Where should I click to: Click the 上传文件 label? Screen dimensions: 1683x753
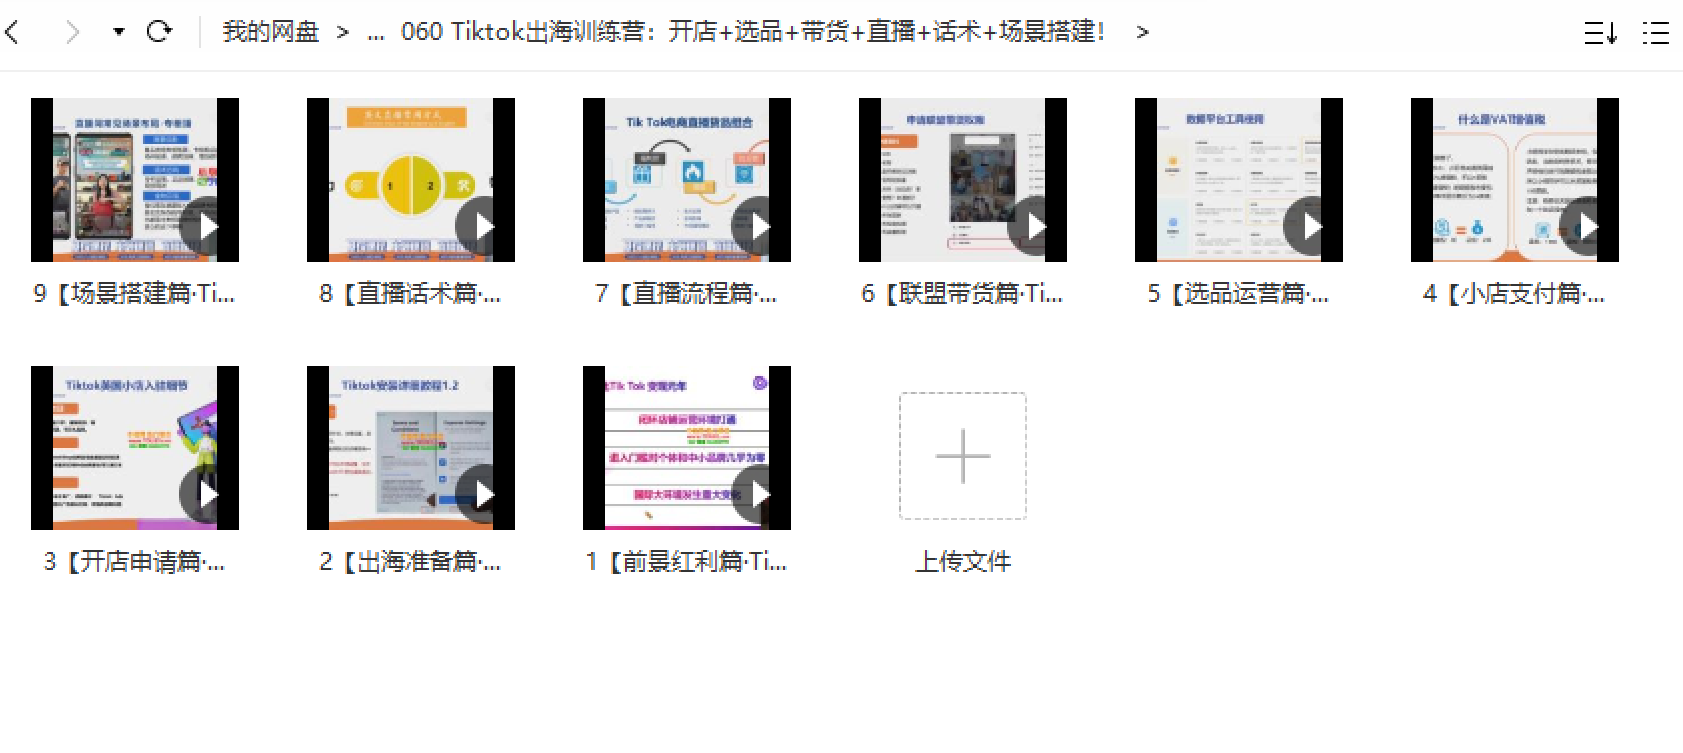click(x=963, y=561)
